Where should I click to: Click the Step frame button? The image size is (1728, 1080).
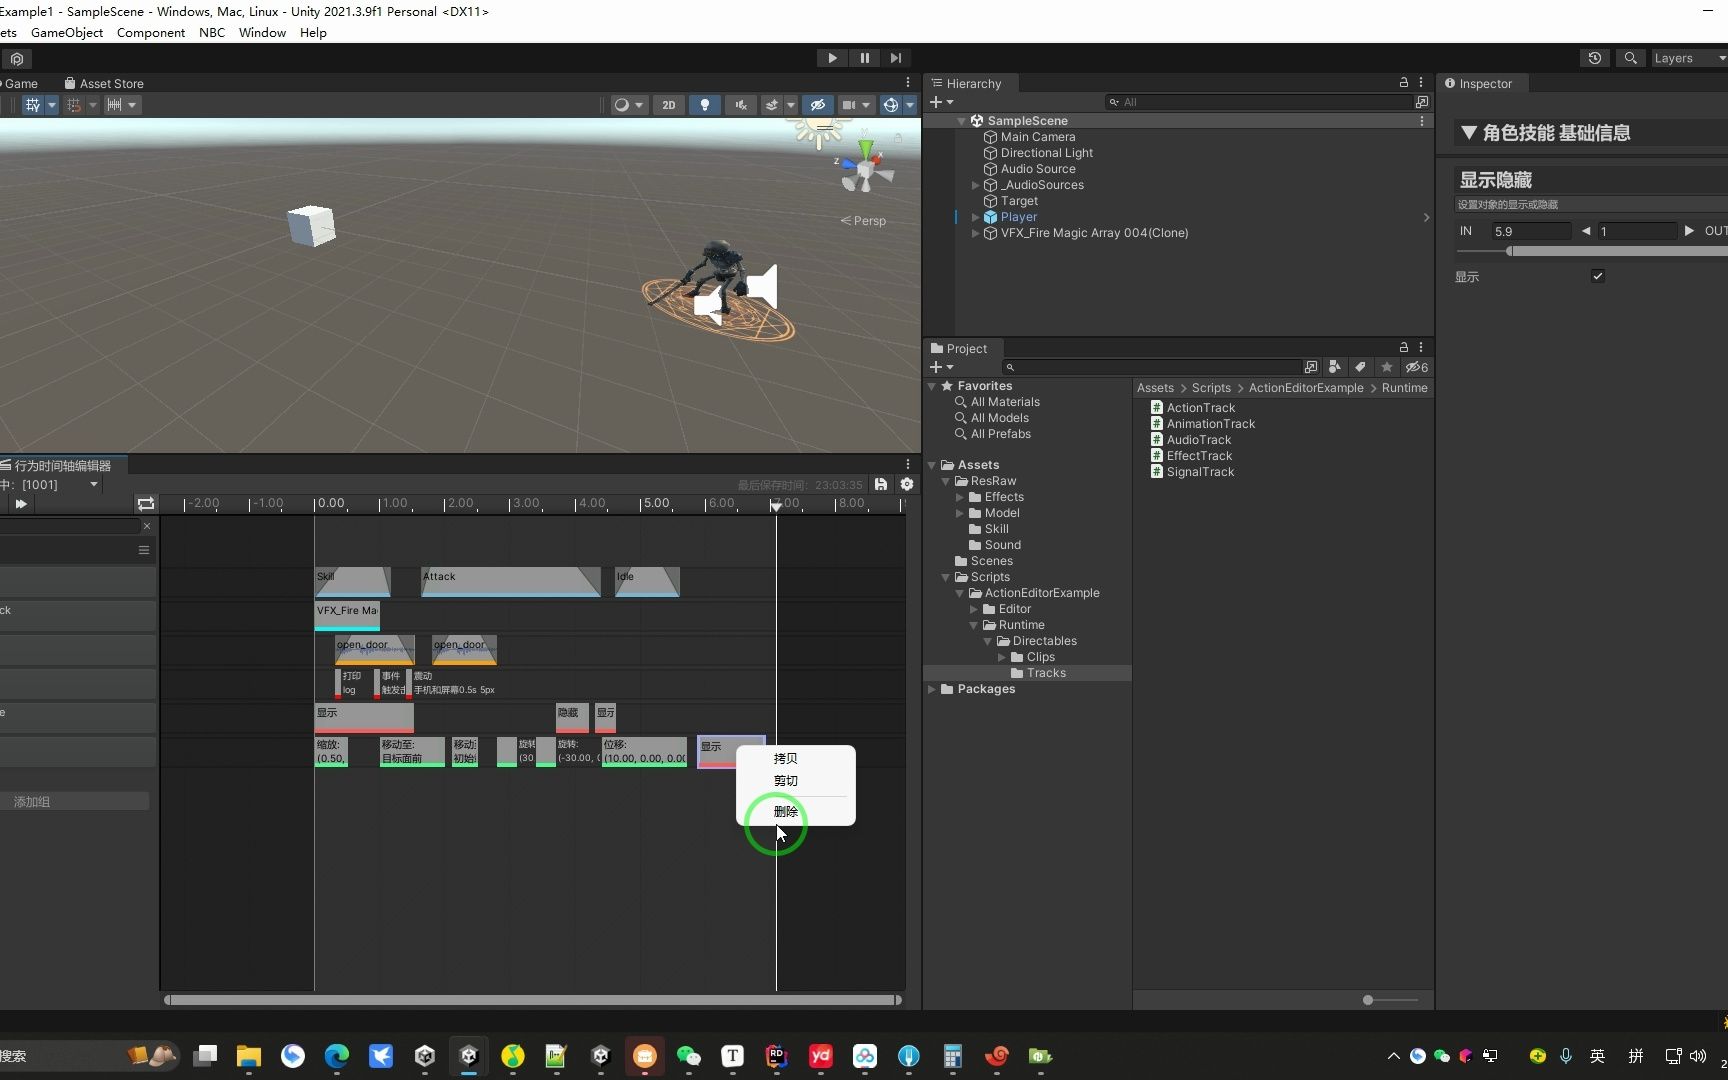896,58
